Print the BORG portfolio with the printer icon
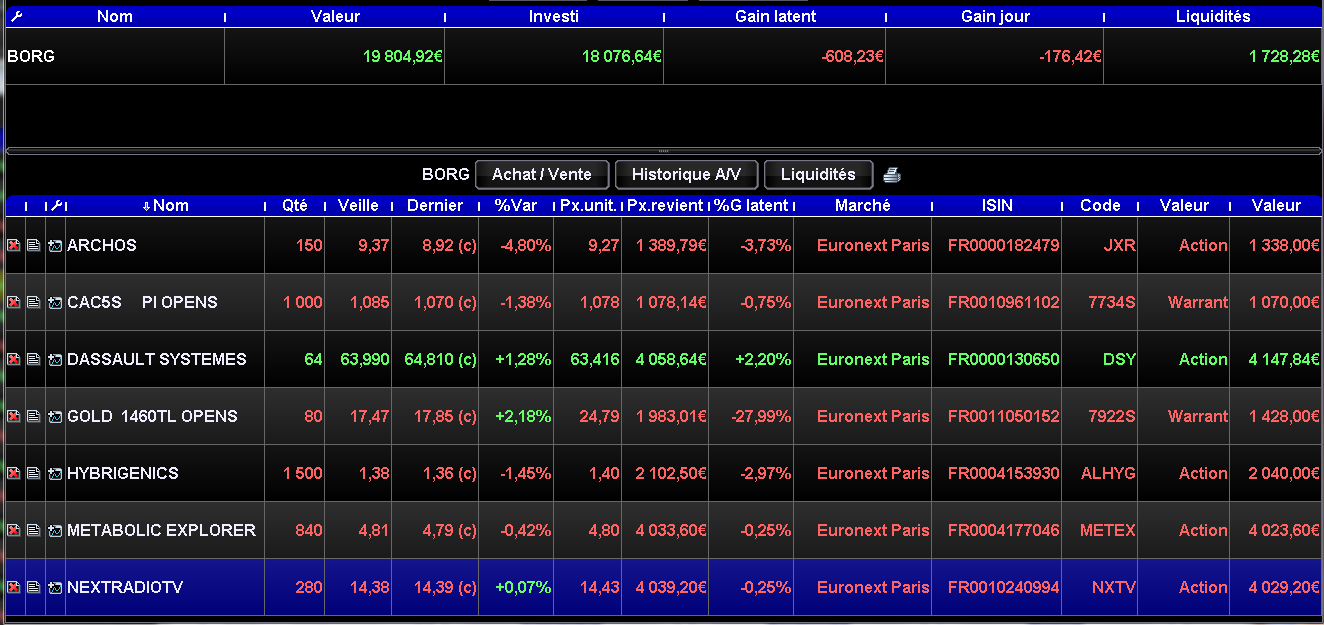Image resolution: width=1324 pixels, height=625 pixels. point(892,175)
